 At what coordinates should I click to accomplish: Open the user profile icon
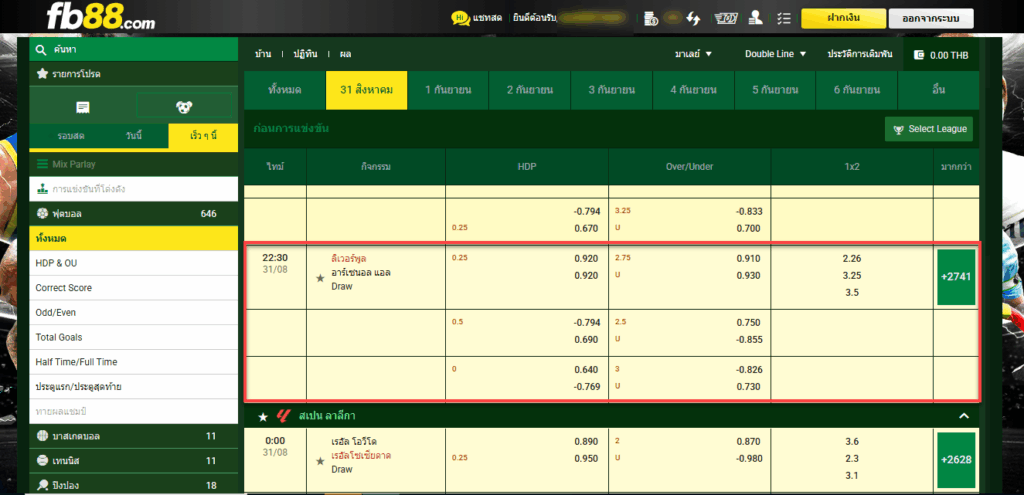pyautogui.click(x=756, y=18)
